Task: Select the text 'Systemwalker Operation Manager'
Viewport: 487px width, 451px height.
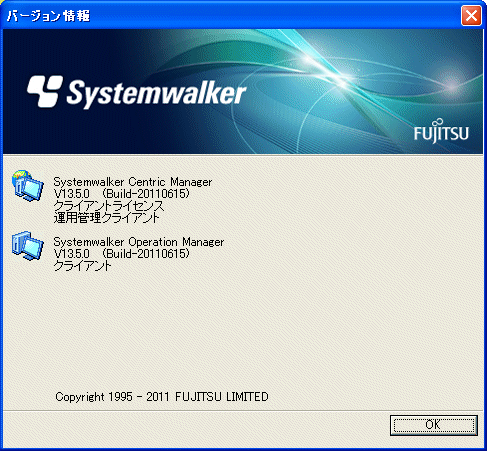Action: (x=139, y=242)
